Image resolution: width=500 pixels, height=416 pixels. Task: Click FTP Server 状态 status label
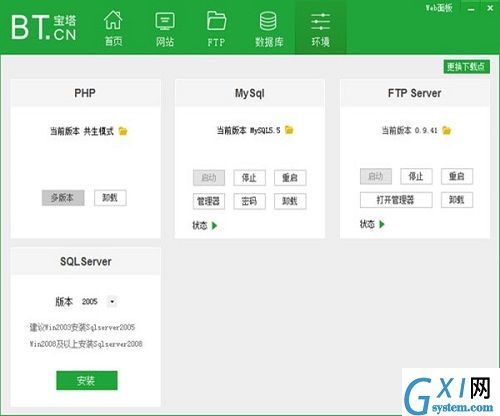367,224
